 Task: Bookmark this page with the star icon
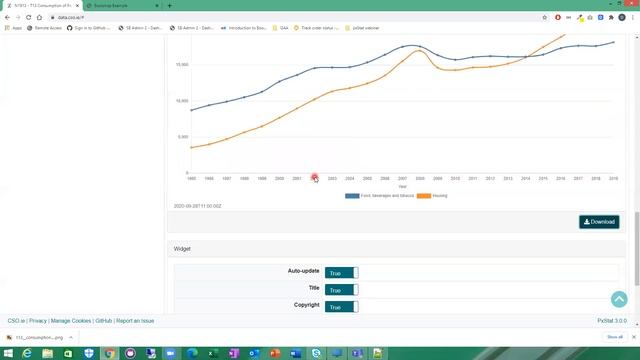[x=544, y=18]
